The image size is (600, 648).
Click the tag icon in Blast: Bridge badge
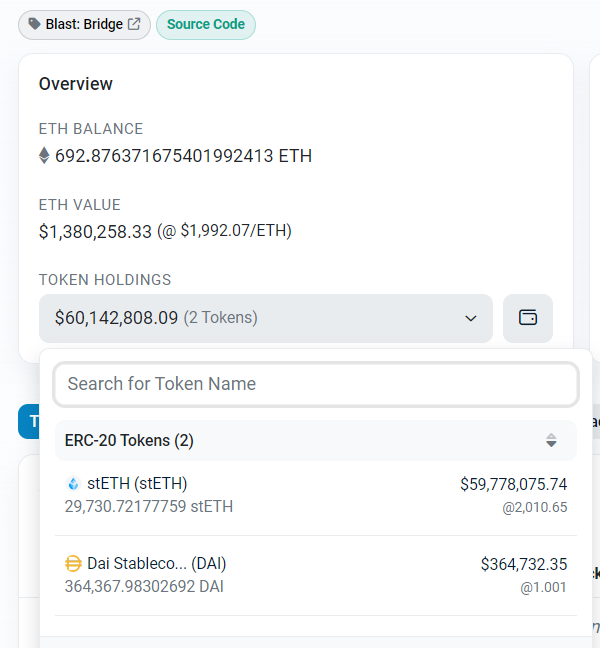click(34, 24)
